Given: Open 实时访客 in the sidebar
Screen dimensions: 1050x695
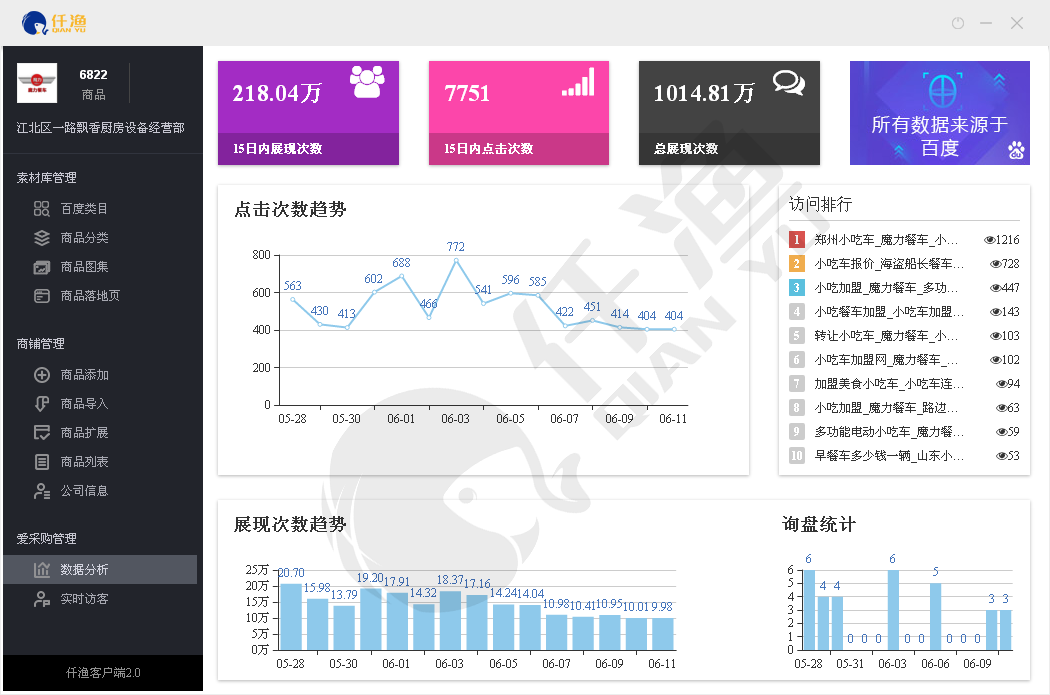Looking at the screenshot, I should coord(84,599).
